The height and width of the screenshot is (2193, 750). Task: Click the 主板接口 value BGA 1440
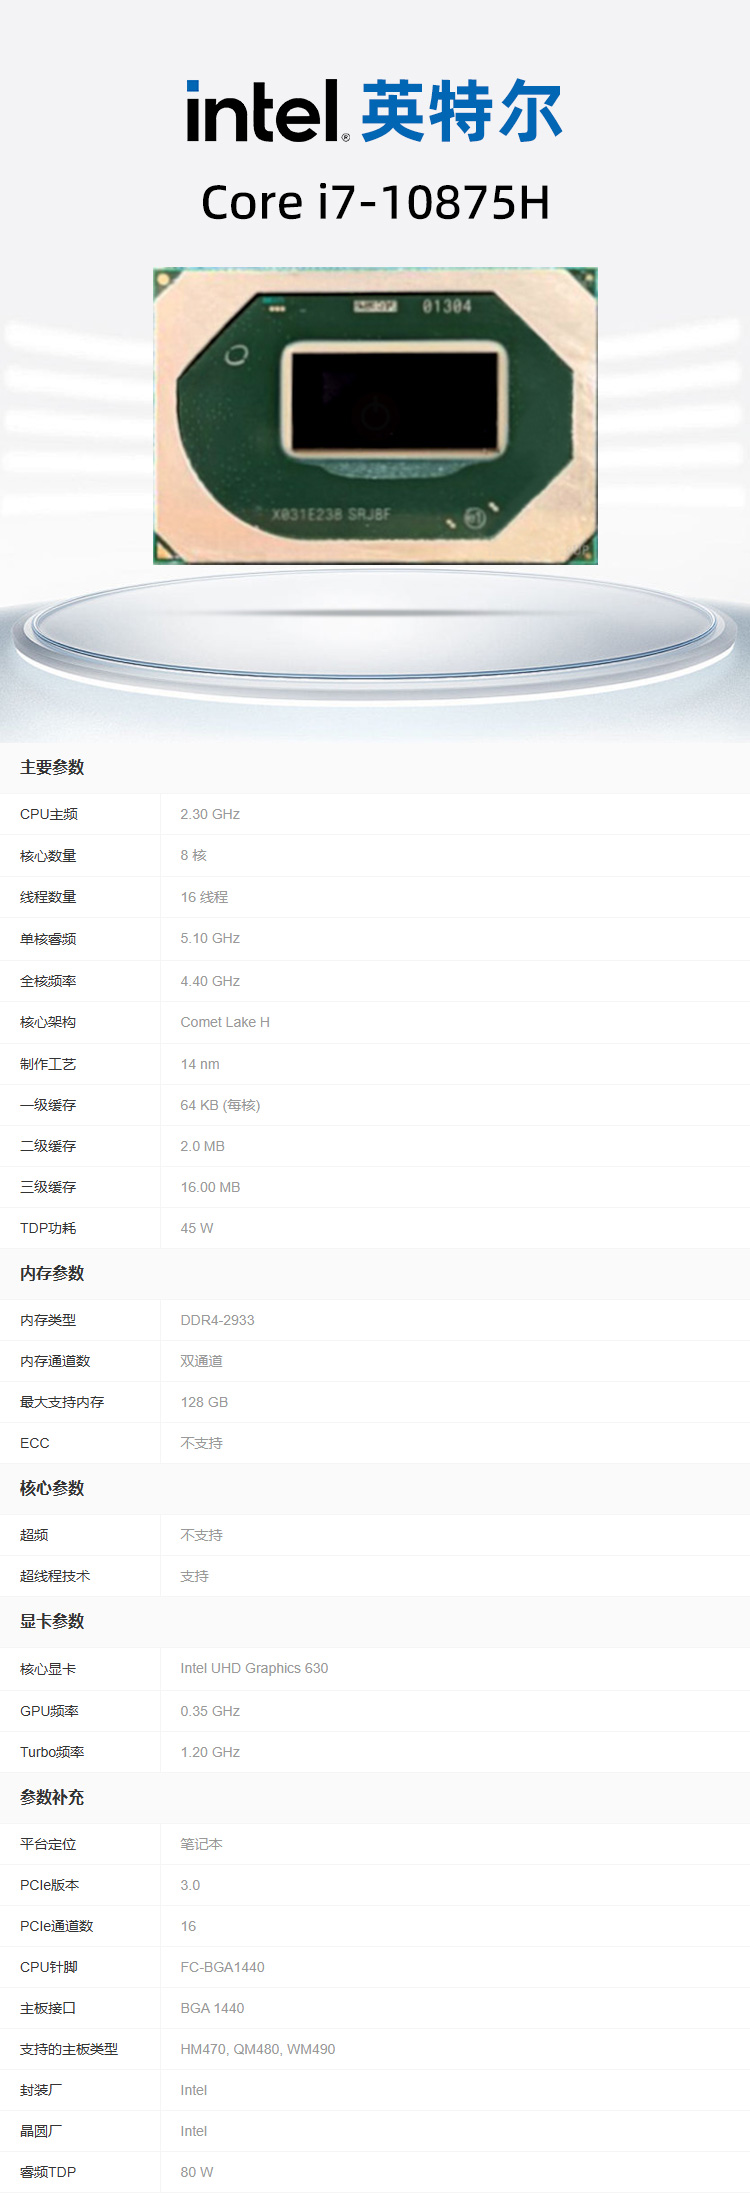click(212, 2008)
